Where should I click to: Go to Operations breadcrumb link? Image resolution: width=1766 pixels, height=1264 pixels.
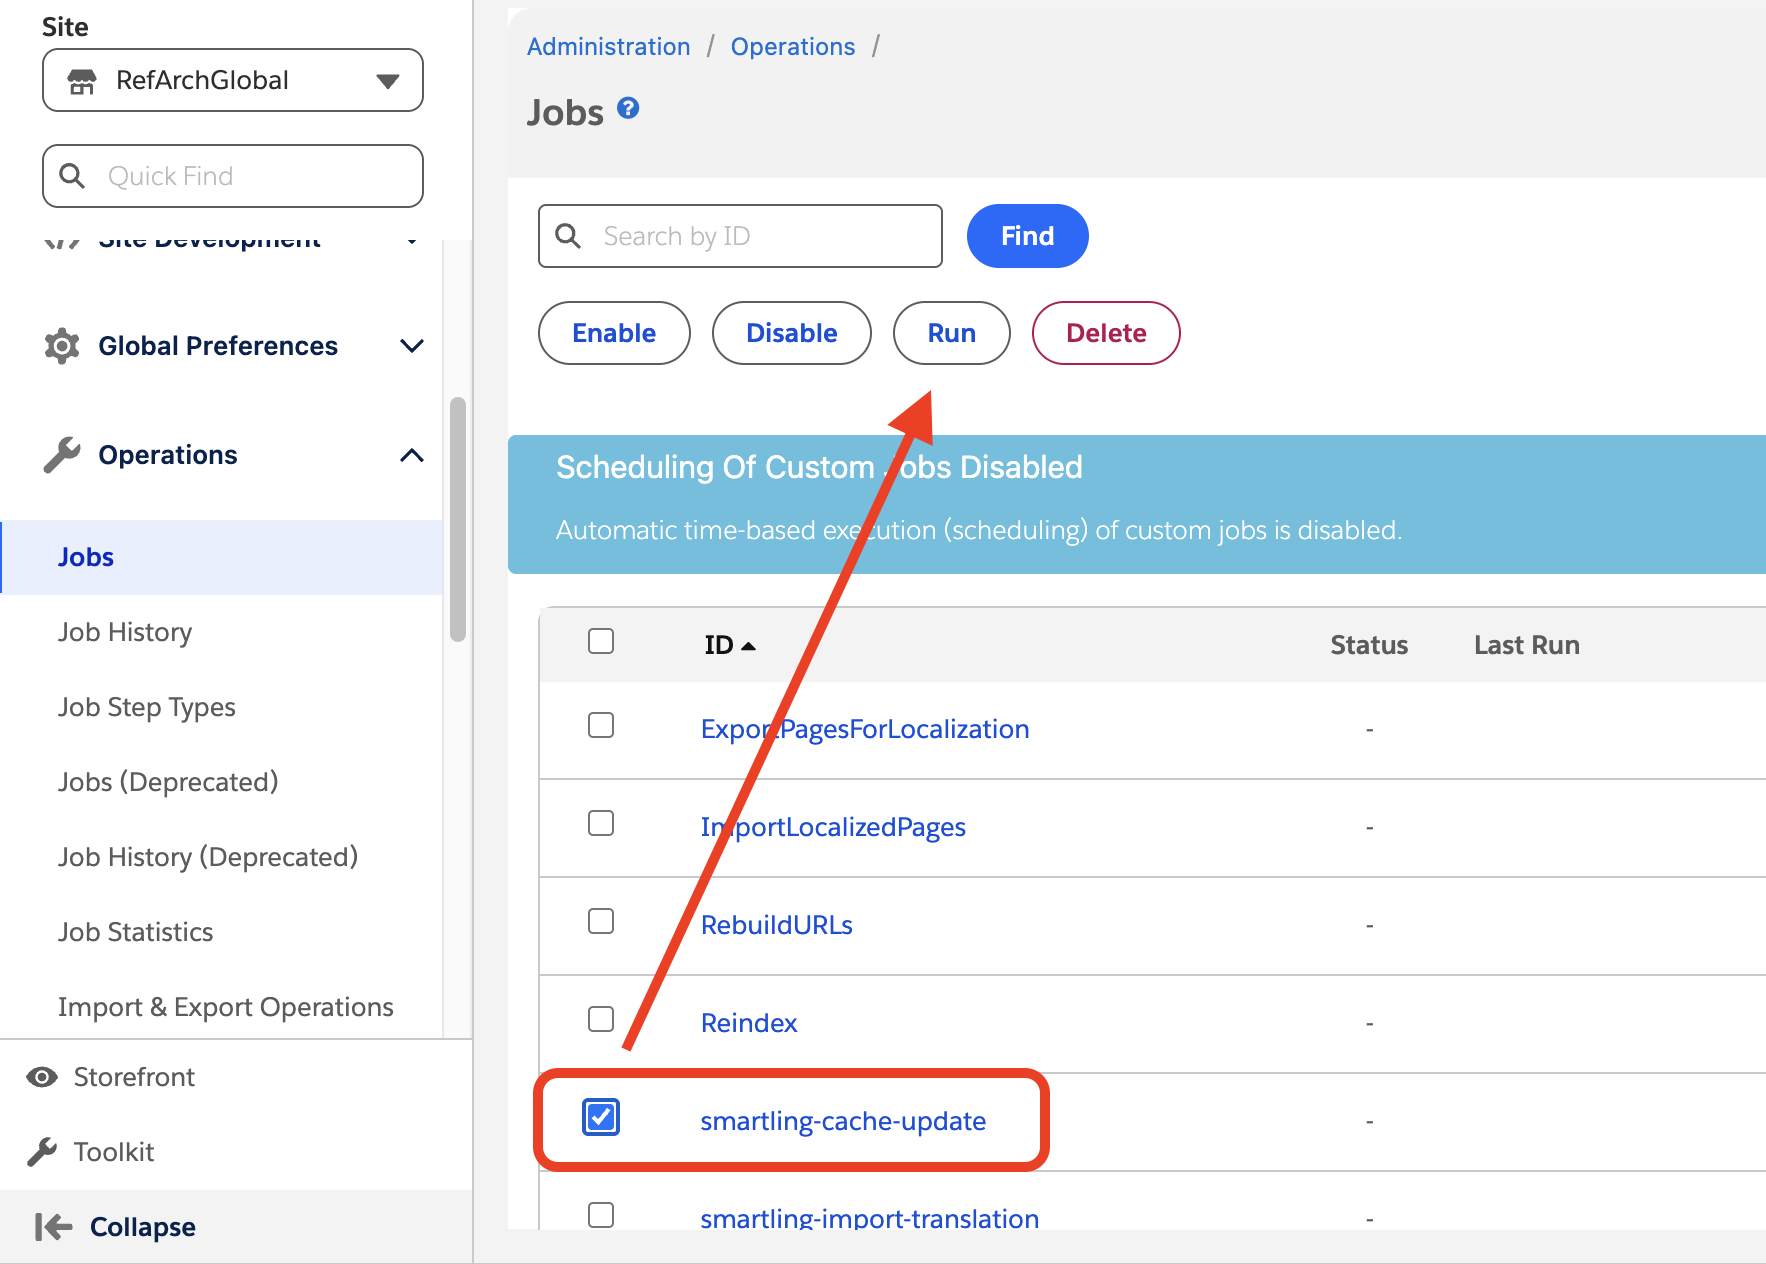pyautogui.click(x=793, y=47)
